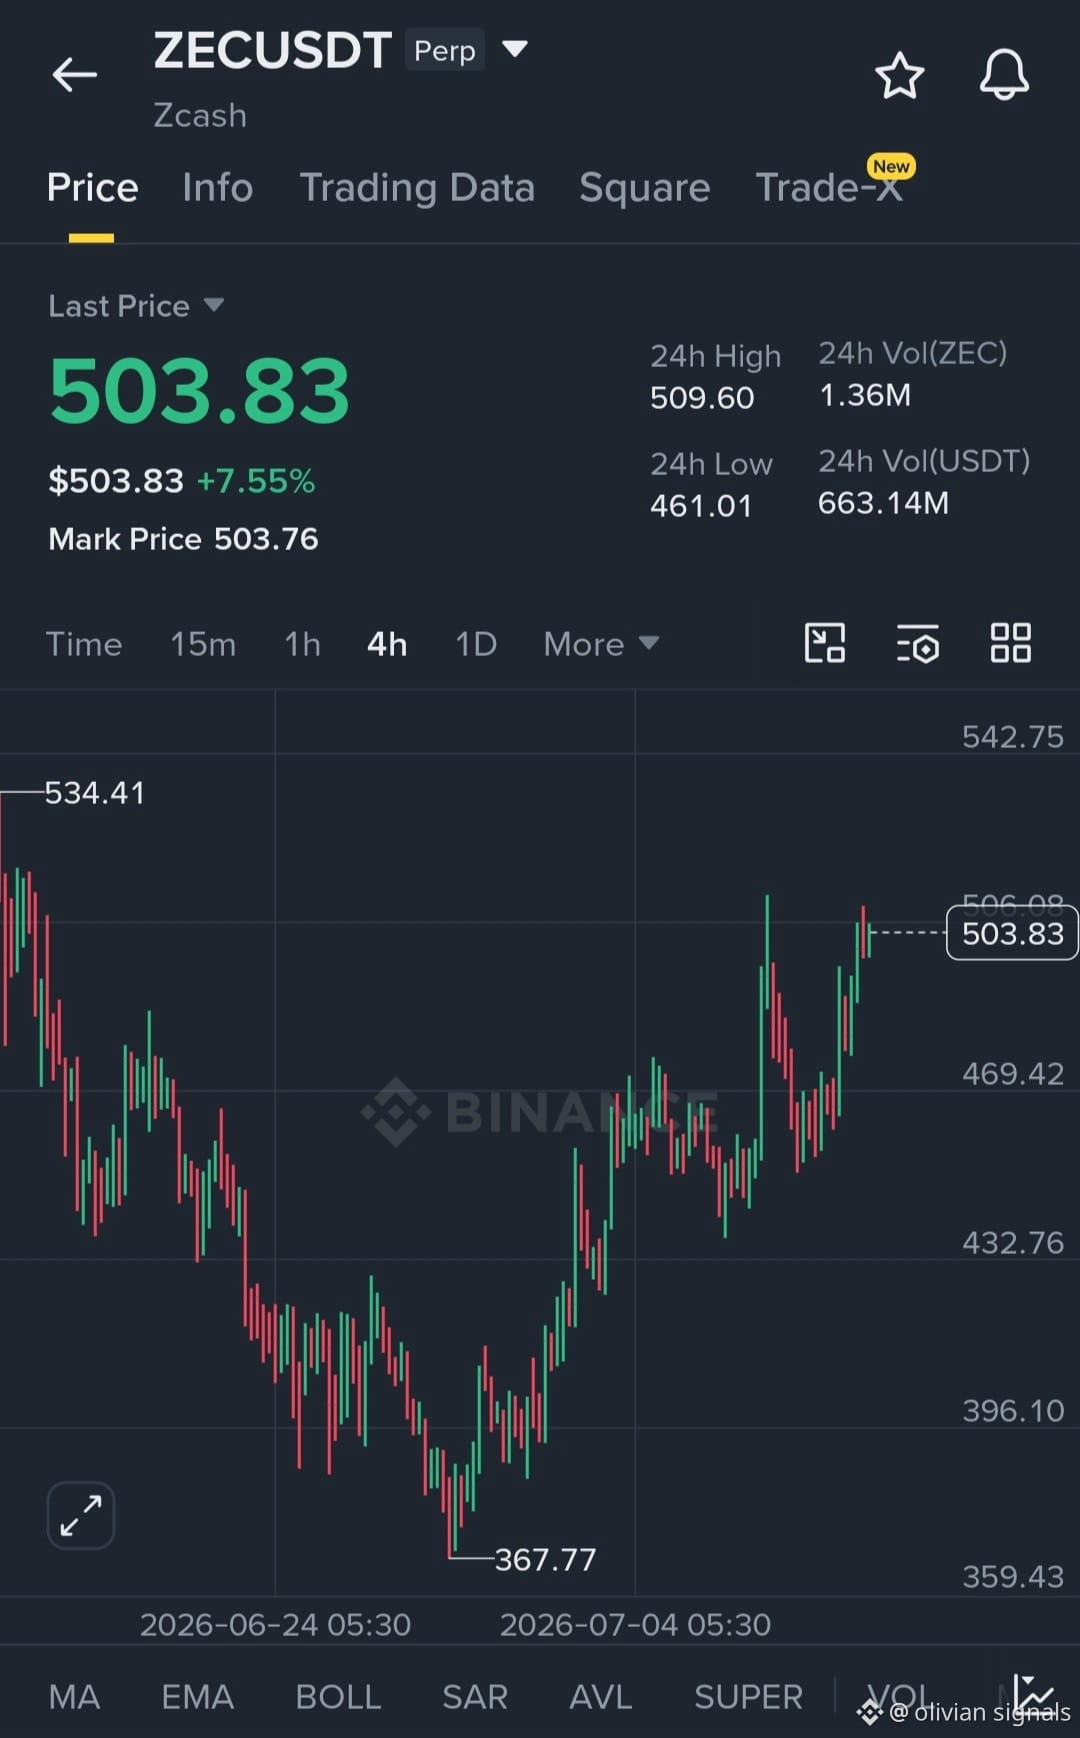Image resolution: width=1080 pixels, height=1738 pixels.
Task: Set a price alert with bell icon
Action: point(1004,75)
